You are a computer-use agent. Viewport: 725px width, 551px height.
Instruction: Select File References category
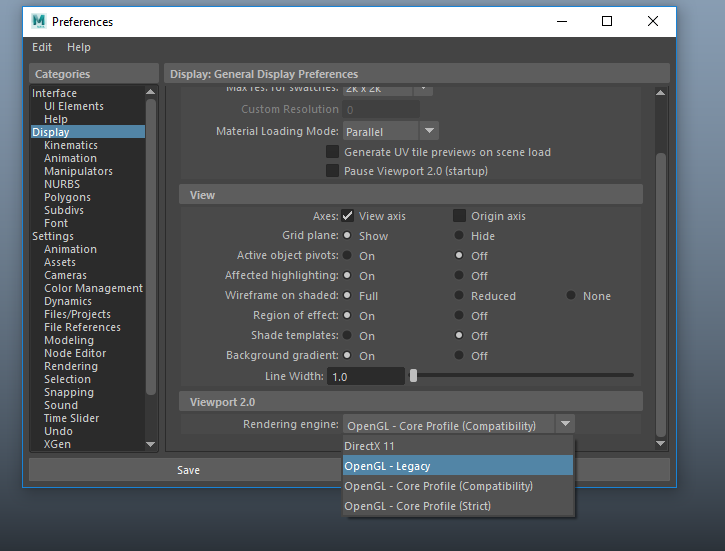(82, 327)
